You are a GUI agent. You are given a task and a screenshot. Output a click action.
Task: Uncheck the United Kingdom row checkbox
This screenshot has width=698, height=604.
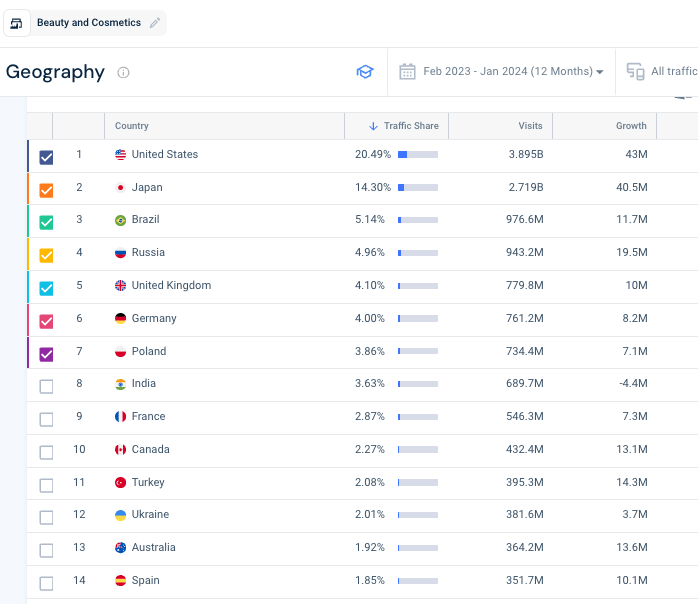tap(46, 288)
